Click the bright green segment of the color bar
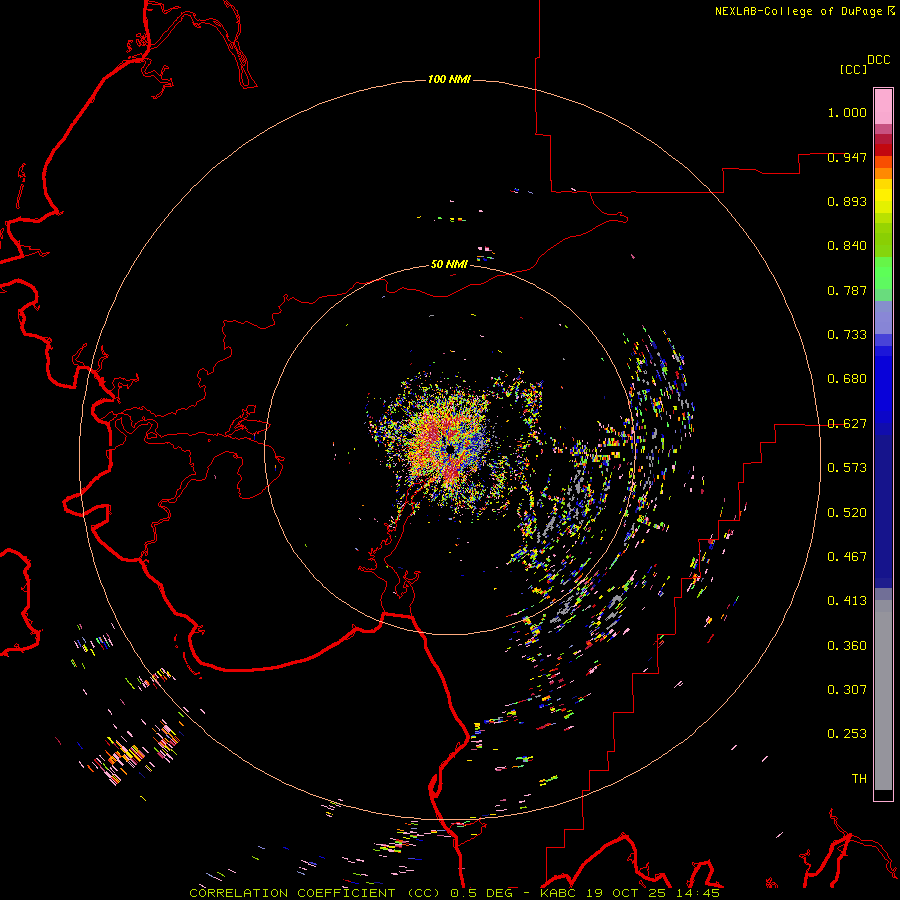Image resolution: width=900 pixels, height=900 pixels. coord(883,273)
